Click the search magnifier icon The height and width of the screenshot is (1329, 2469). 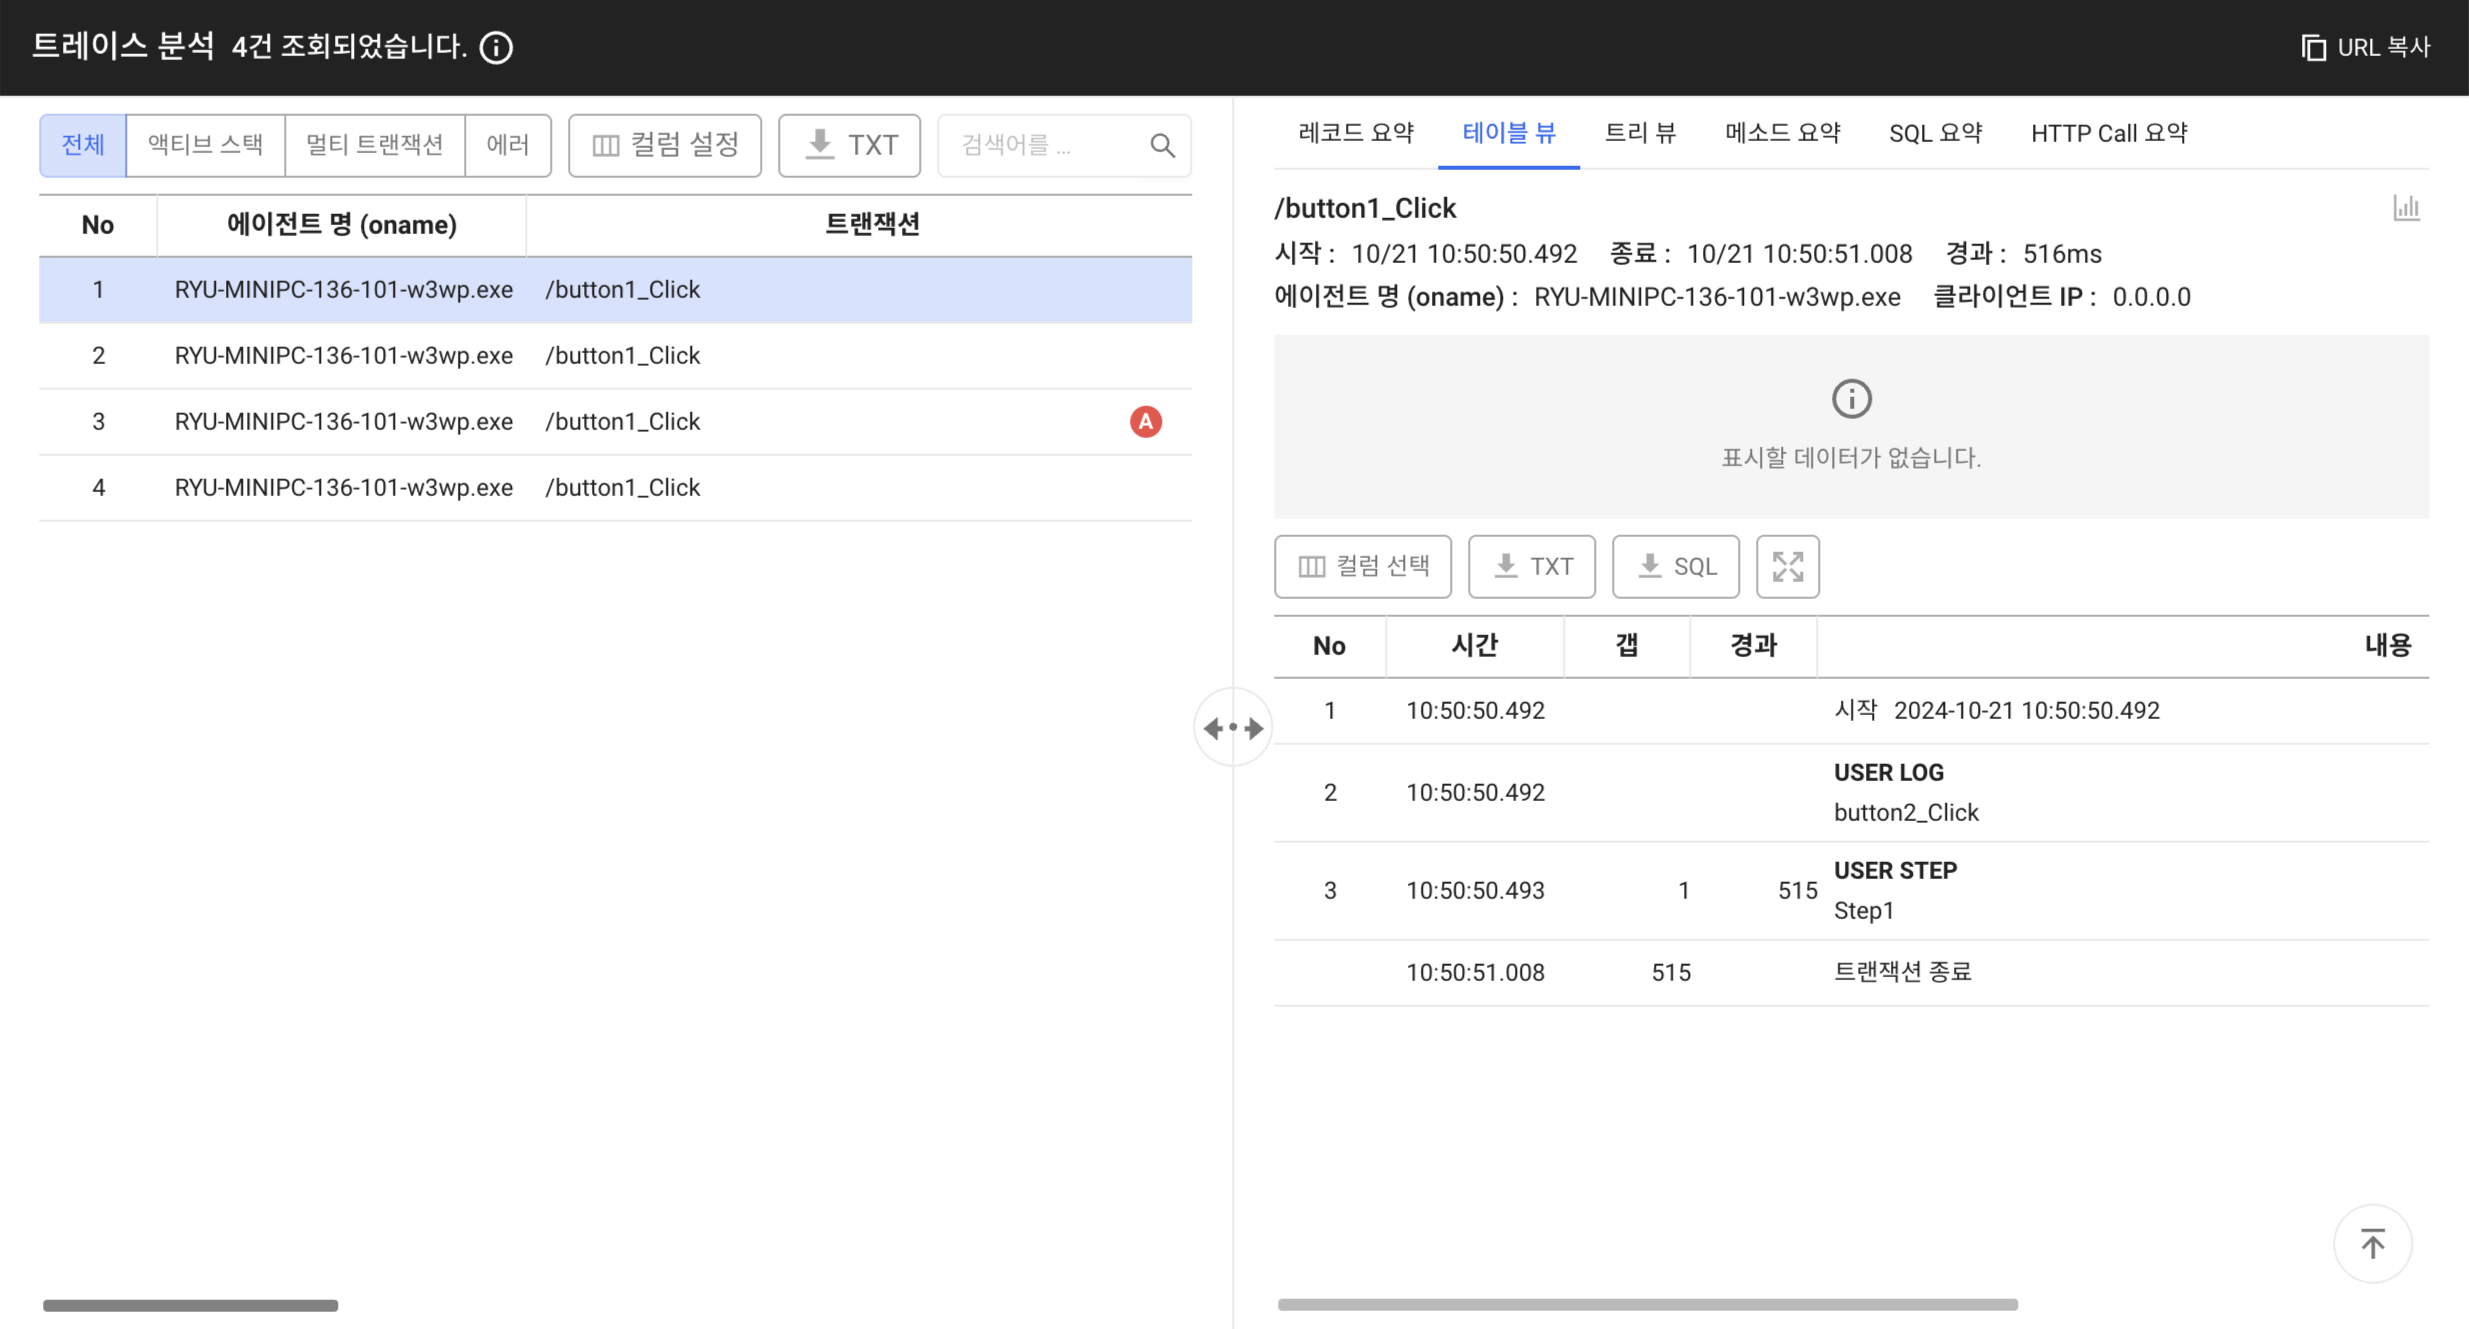point(1162,145)
